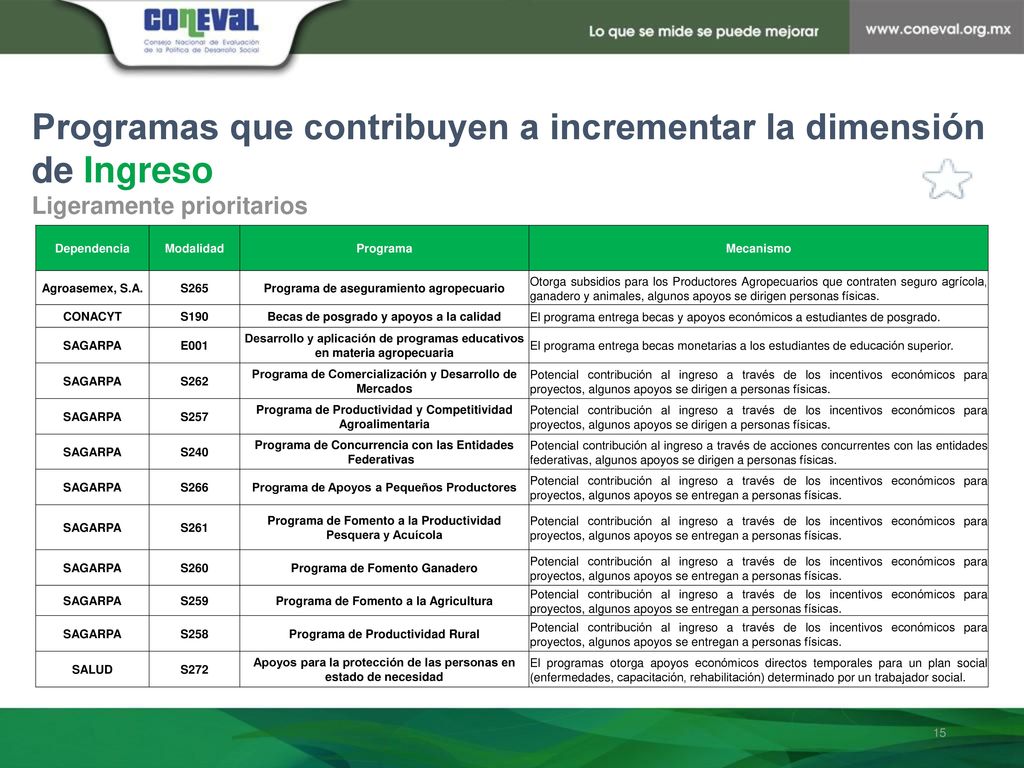Screen dimensions: 1024x768
Task: Click 'Programa de Apoyos a Pequeños Productores'
Action: point(384,487)
